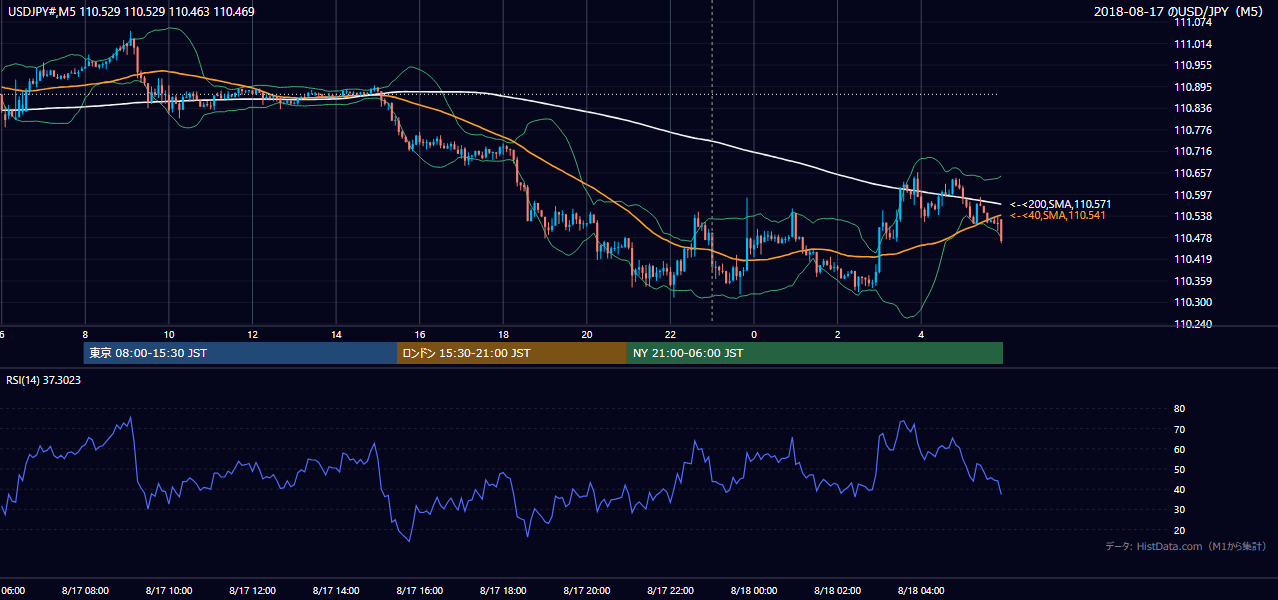This screenshot has height=600, width=1278.
Task: Click the 110.240 price axis label
Action: [x=1193, y=324]
